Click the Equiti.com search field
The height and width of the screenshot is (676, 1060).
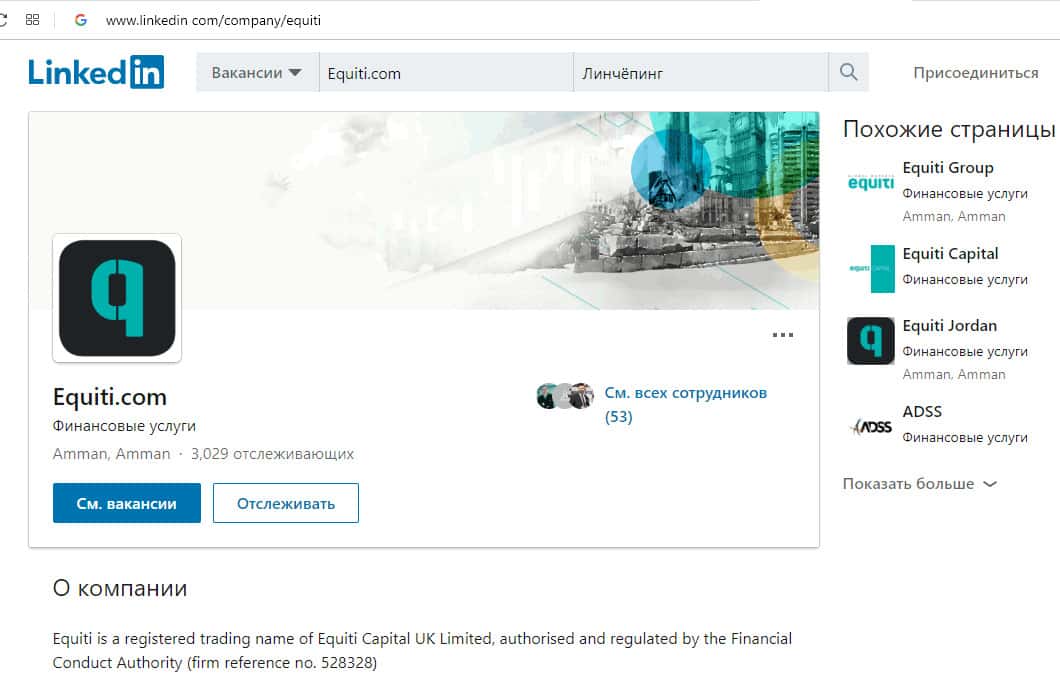tap(446, 72)
